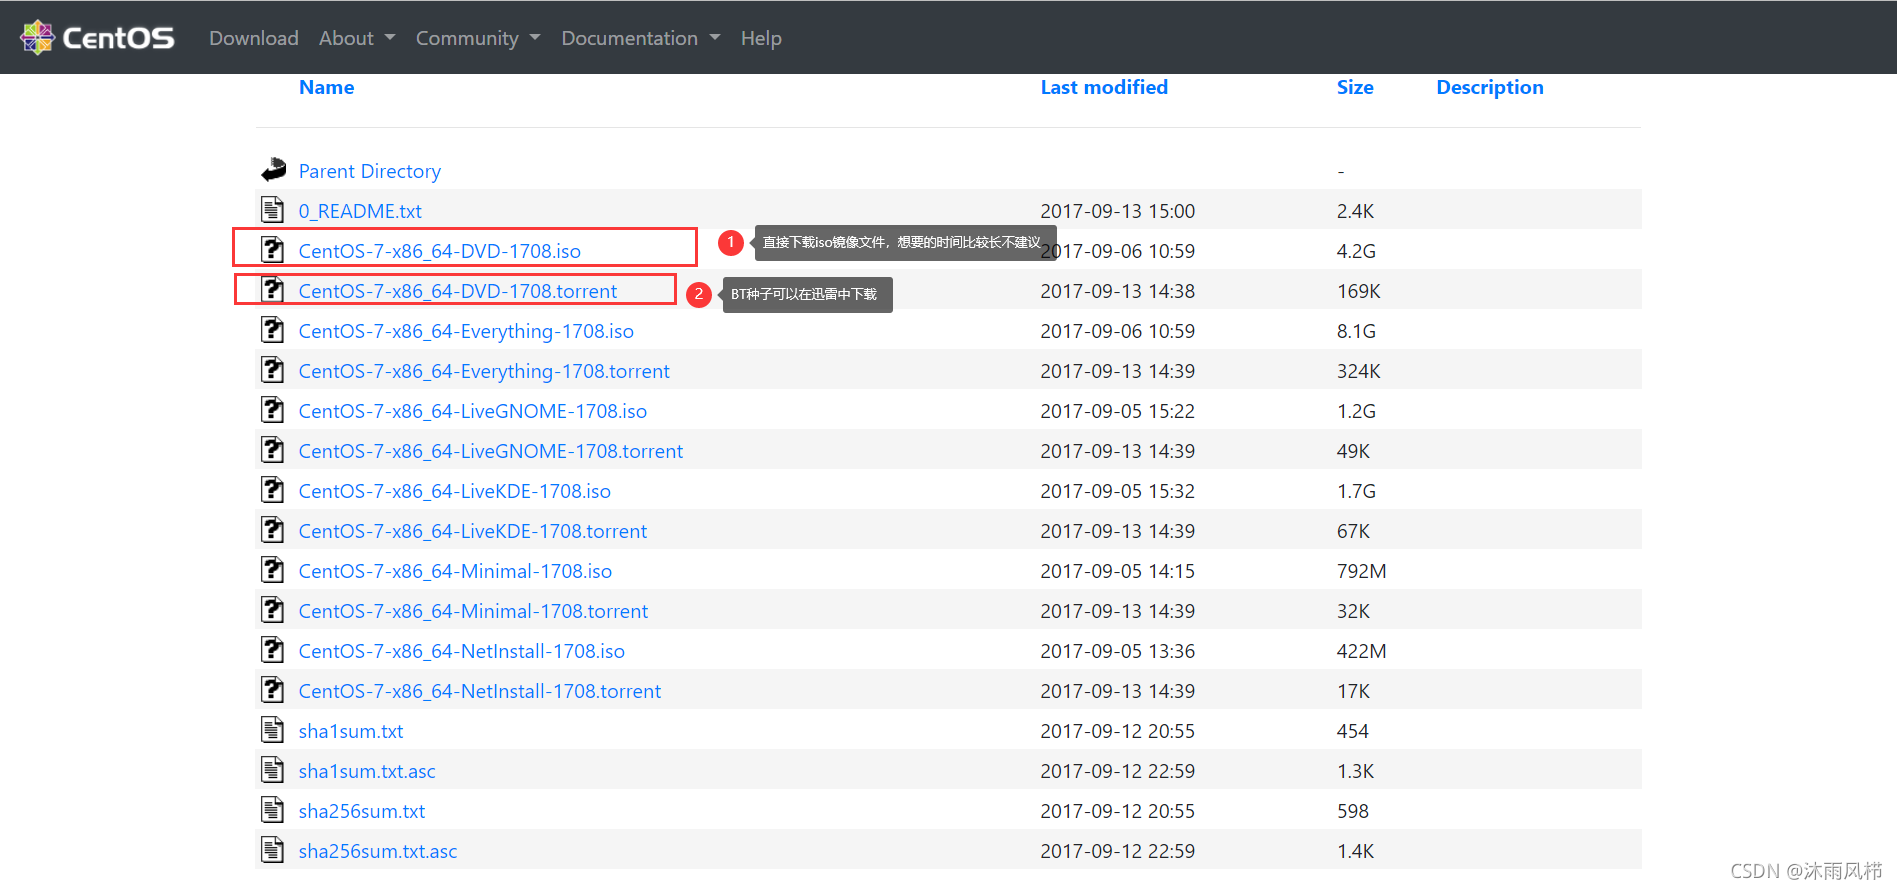Download CentOS-7-x86_64-Everything-1708.torrent
The width and height of the screenshot is (1897, 889).
tap(484, 371)
